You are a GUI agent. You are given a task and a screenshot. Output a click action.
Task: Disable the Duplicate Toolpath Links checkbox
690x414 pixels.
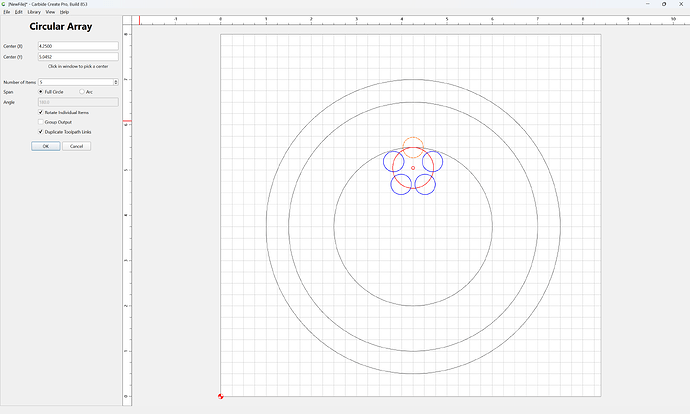click(x=40, y=132)
